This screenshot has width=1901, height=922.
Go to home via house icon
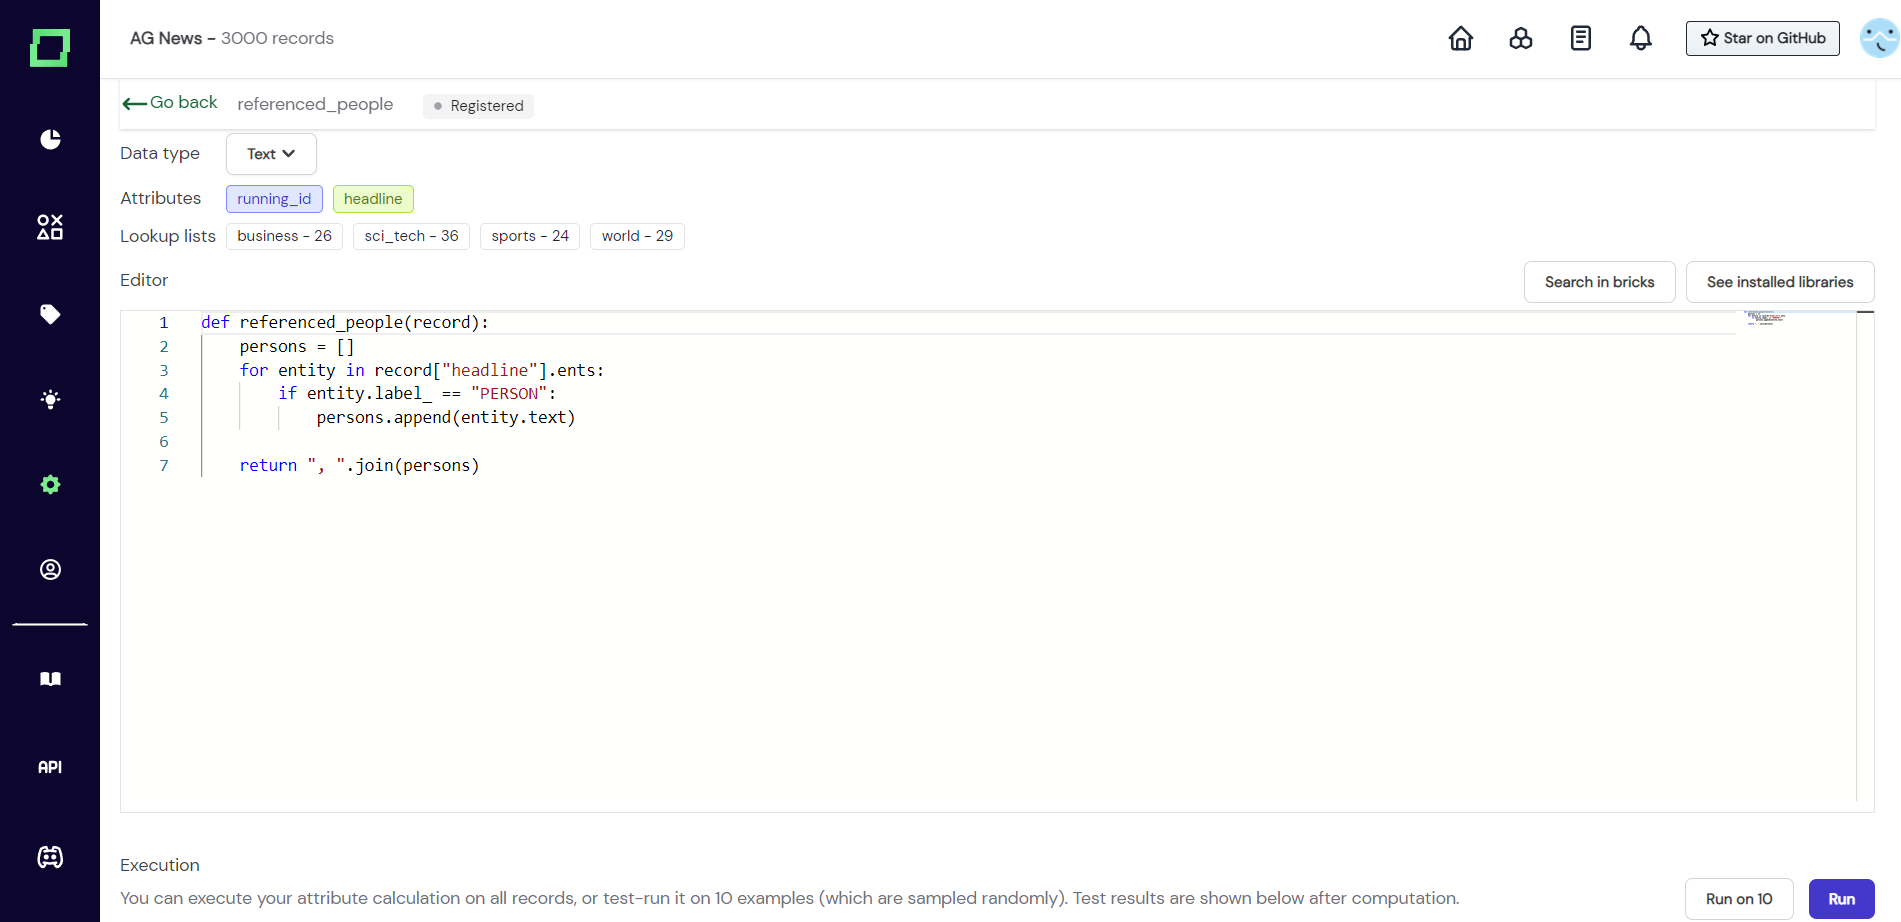click(1461, 38)
